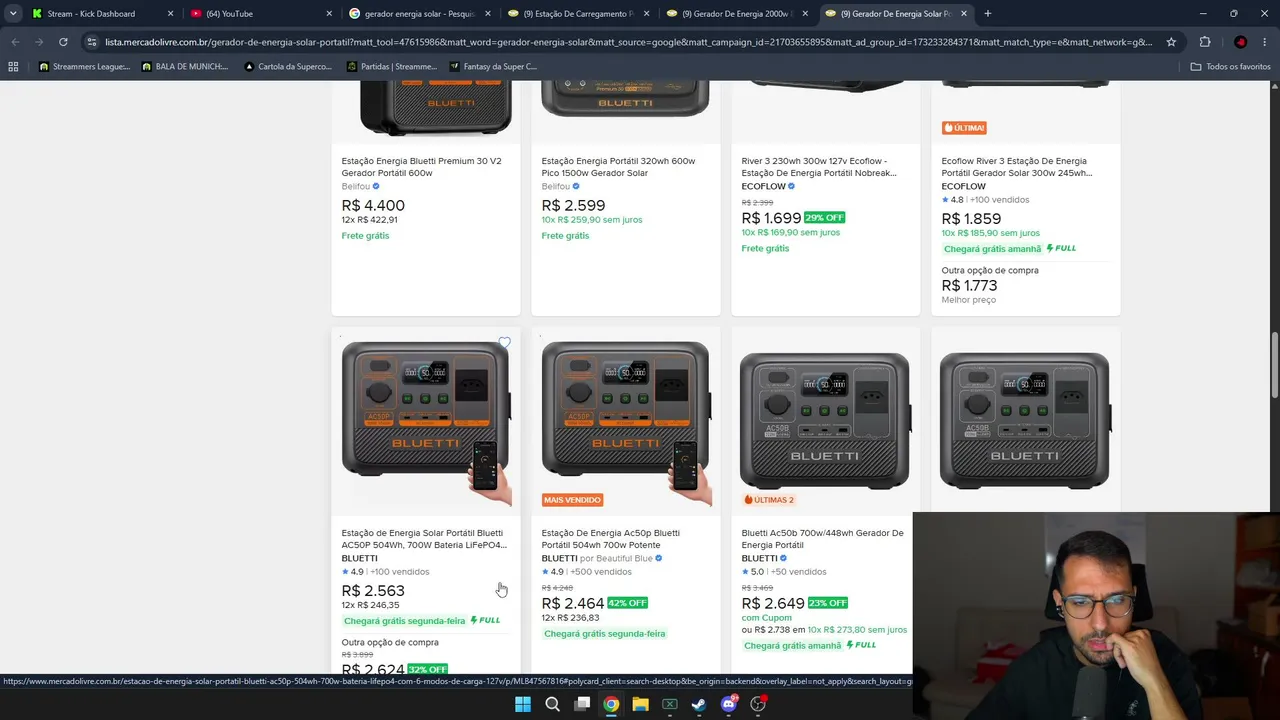The image size is (1280, 720).
Task: Click the R$ 1.859 price
Action: coord(971,219)
